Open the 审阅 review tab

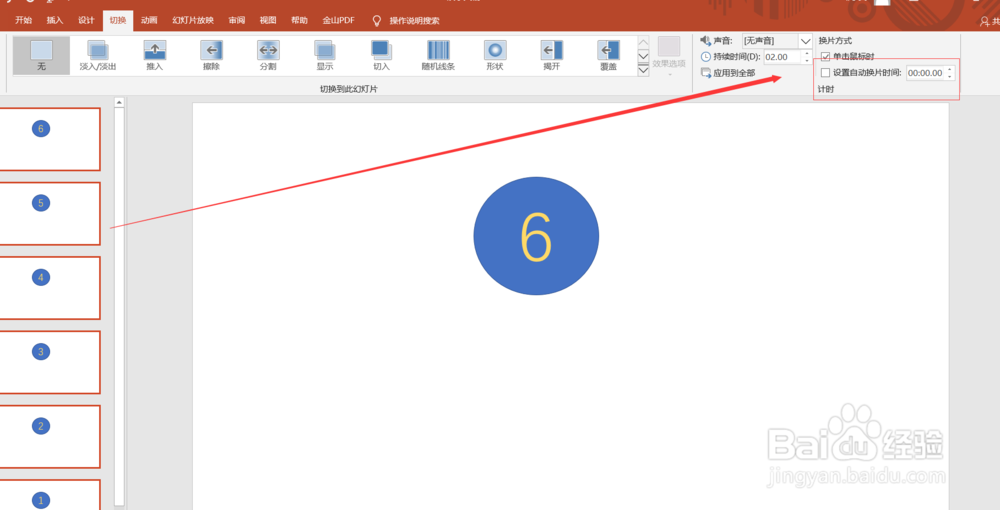click(x=237, y=20)
